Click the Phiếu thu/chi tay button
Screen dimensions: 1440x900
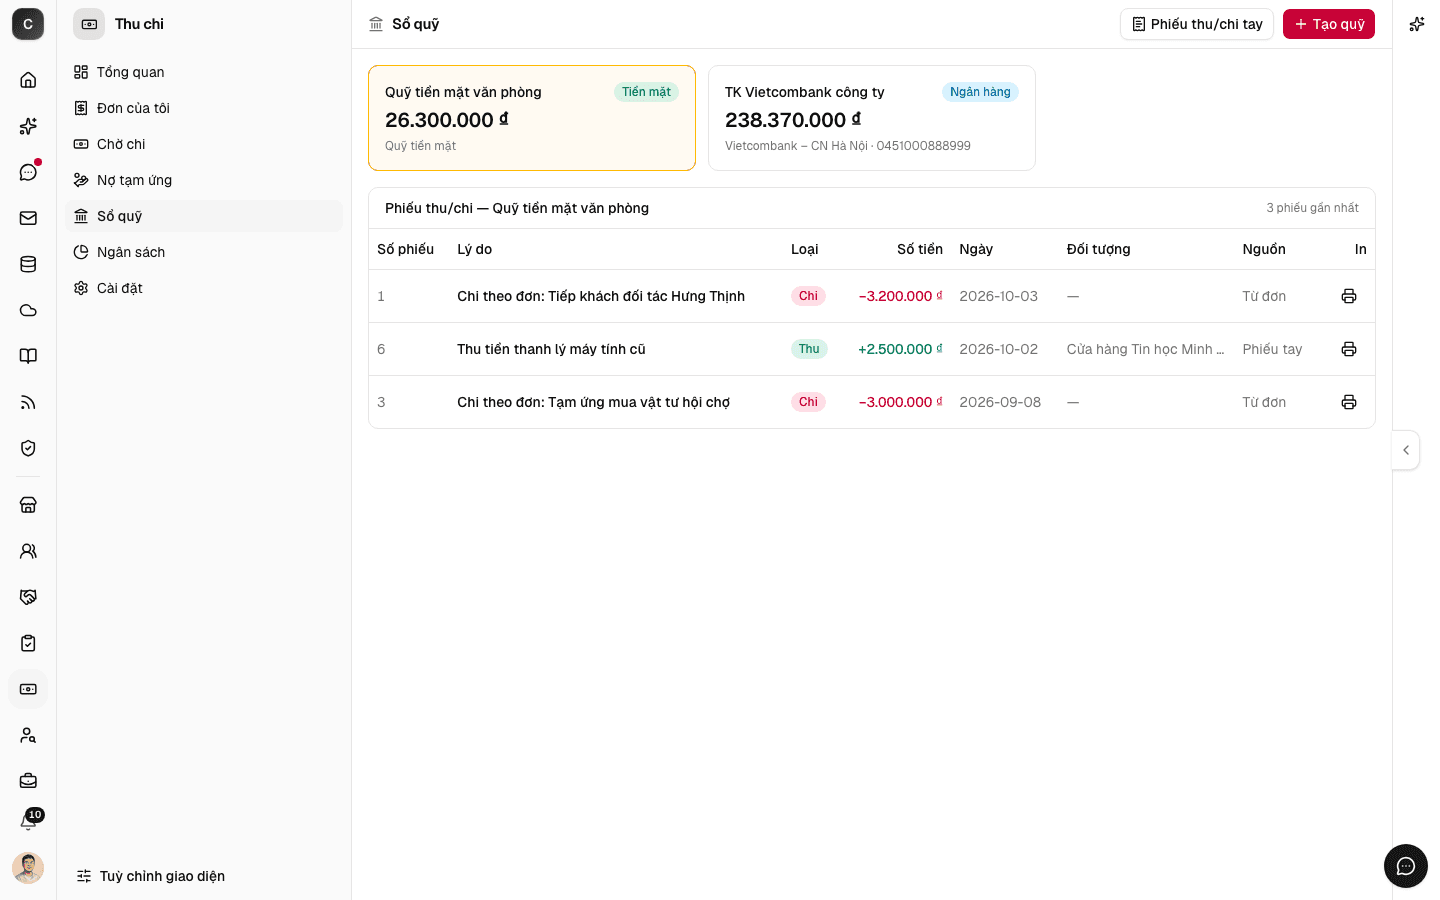pyautogui.click(x=1197, y=24)
